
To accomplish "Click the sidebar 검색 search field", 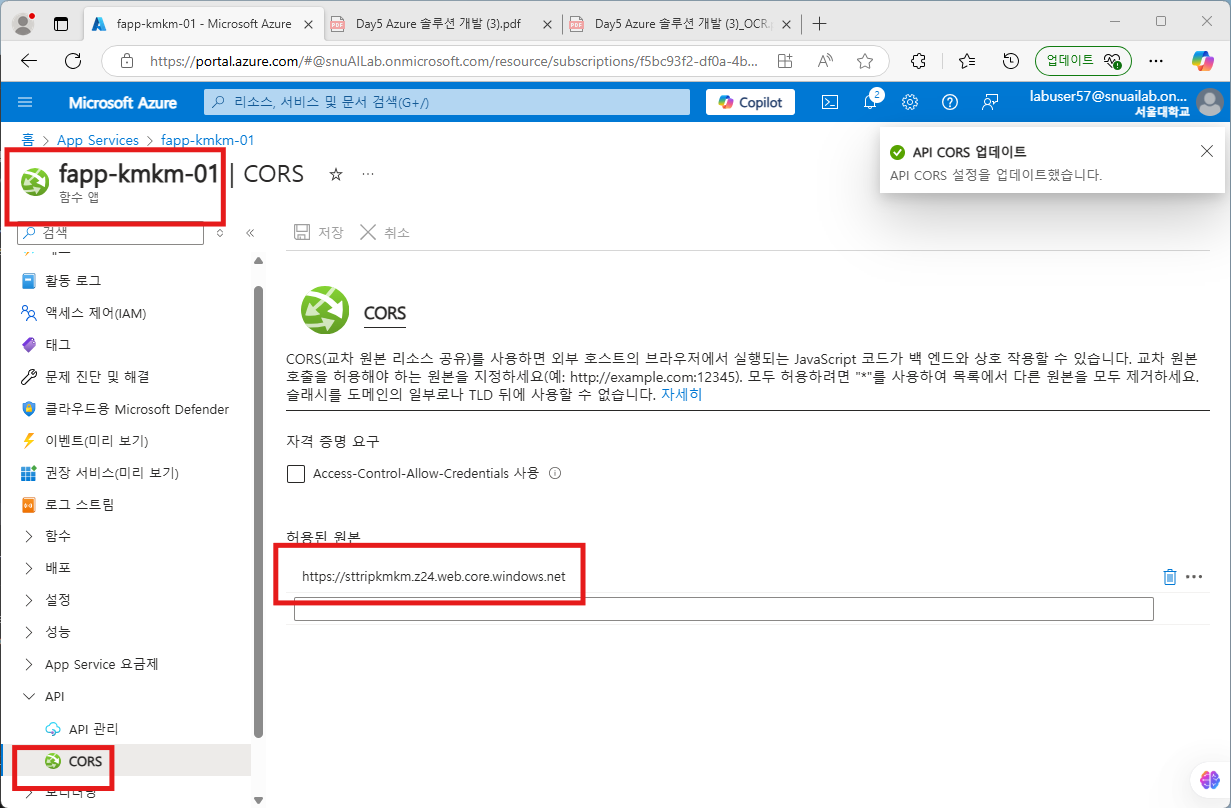I will pos(110,233).
